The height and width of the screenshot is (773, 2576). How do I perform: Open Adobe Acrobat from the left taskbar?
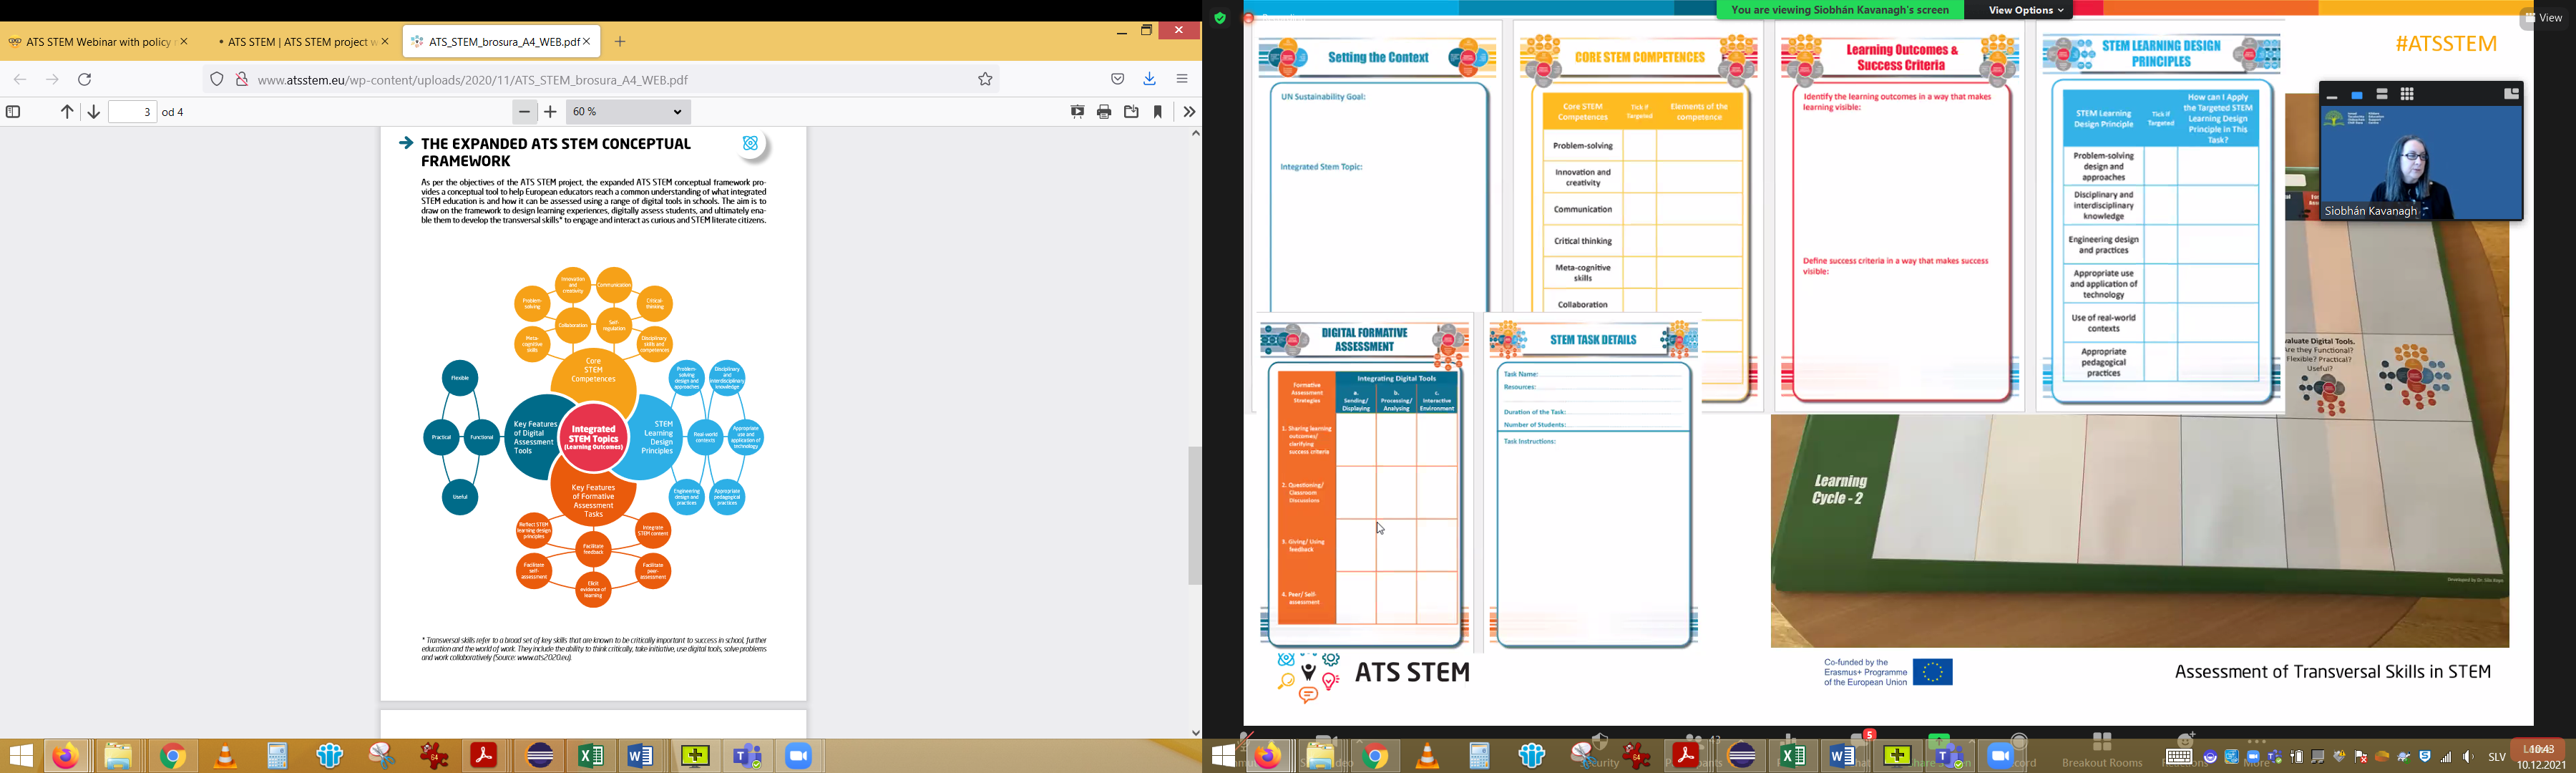(485, 756)
